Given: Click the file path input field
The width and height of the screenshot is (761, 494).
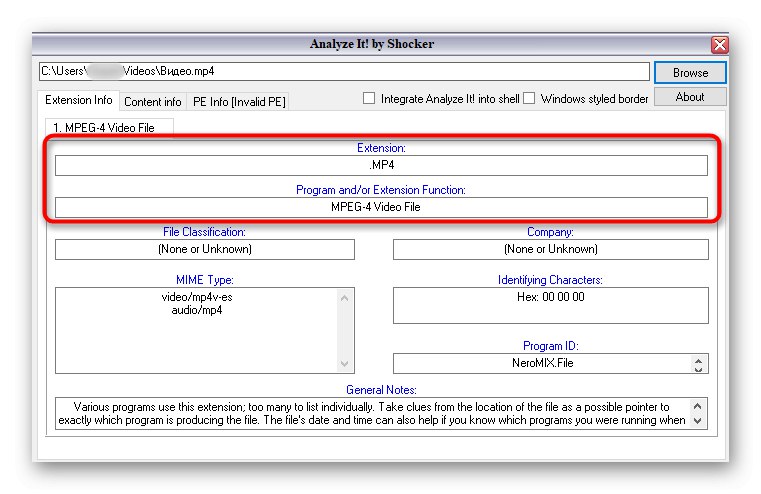Looking at the screenshot, I should point(344,71).
